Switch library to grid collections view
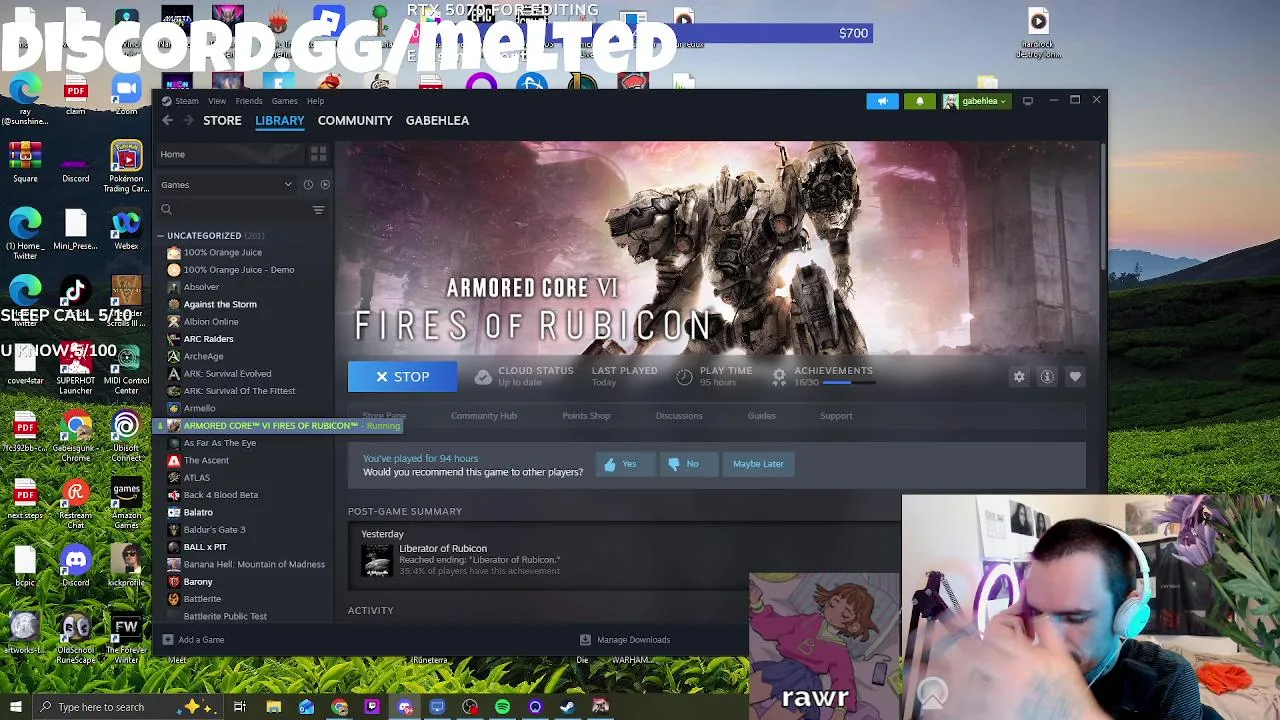The width and height of the screenshot is (1280, 720). (x=318, y=154)
